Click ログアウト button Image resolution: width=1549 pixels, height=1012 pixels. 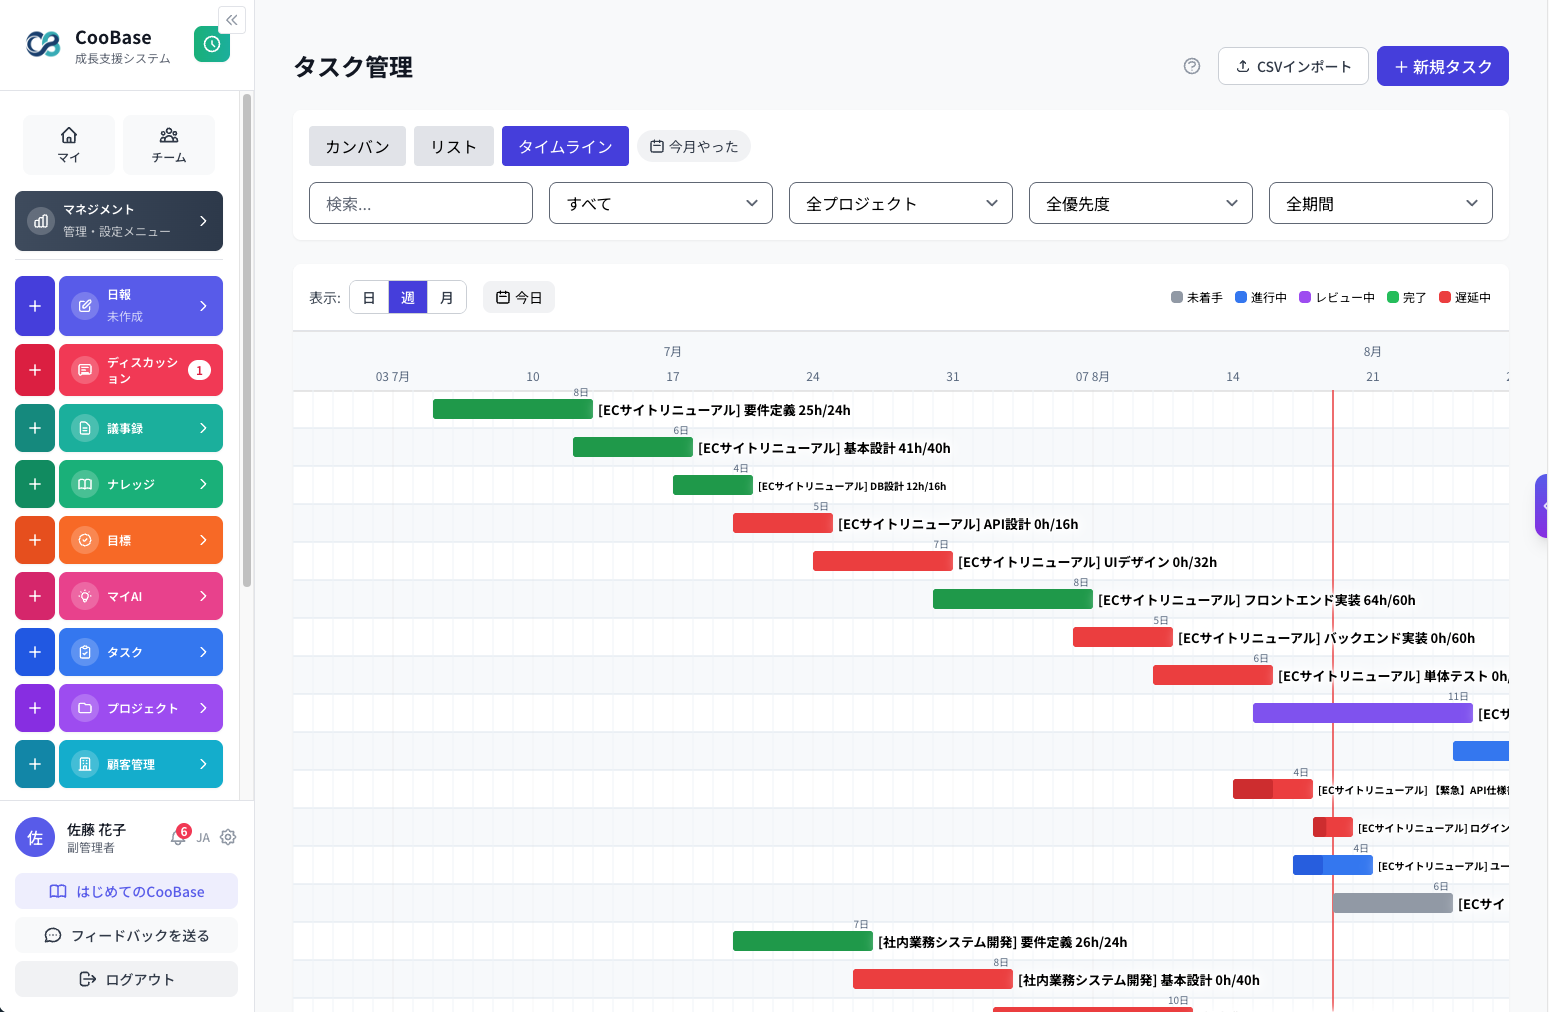pyautogui.click(x=126, y=979)
